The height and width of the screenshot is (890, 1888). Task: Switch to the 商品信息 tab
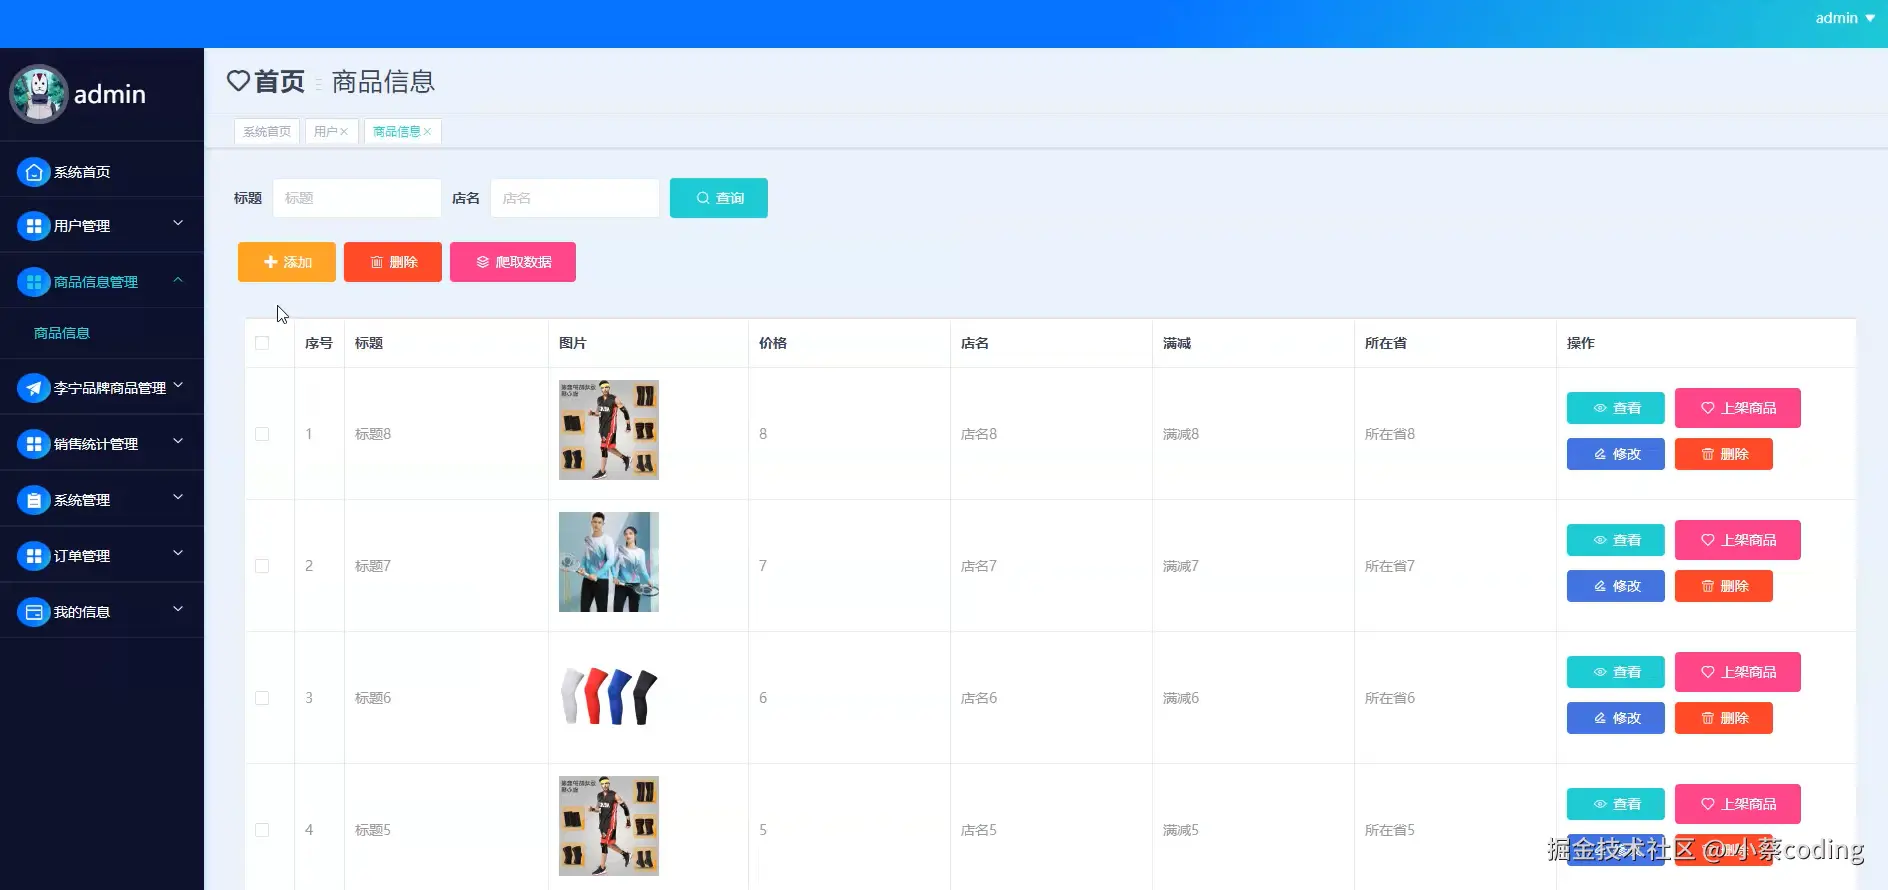[x=402, y=132]
